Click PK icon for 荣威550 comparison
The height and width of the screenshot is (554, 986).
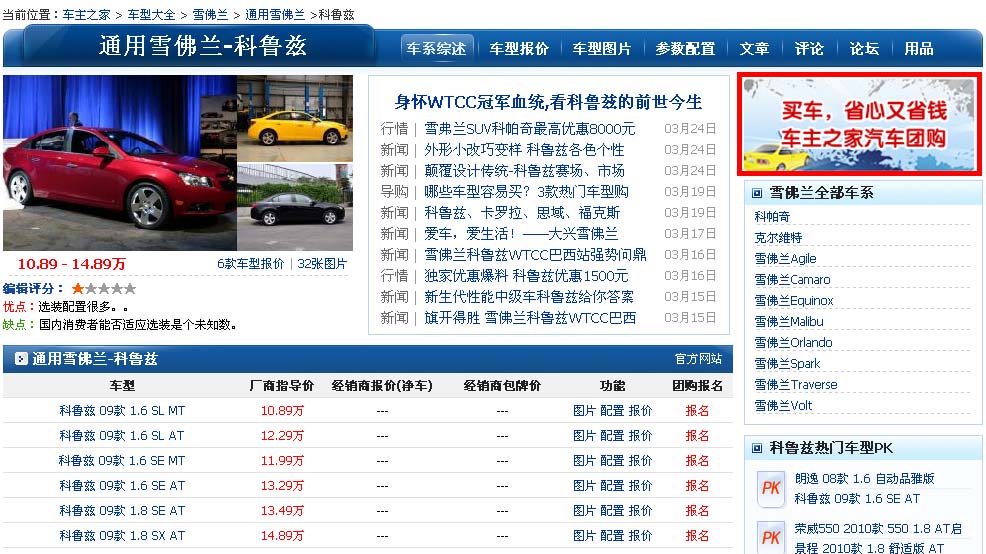[x=770, y=536]
